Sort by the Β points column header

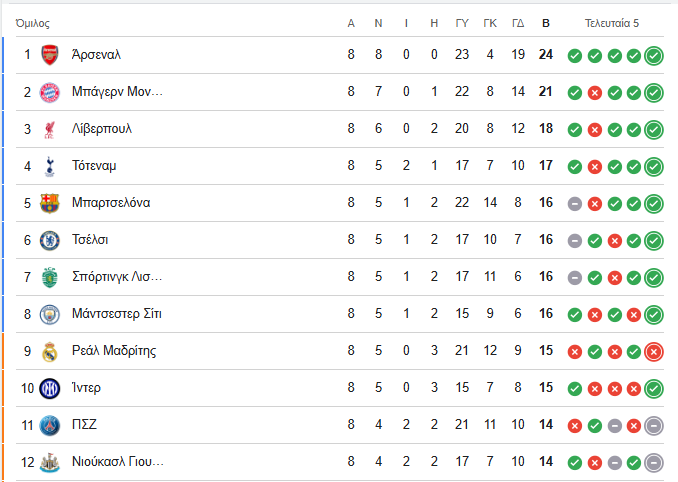[x=546, y=23]
